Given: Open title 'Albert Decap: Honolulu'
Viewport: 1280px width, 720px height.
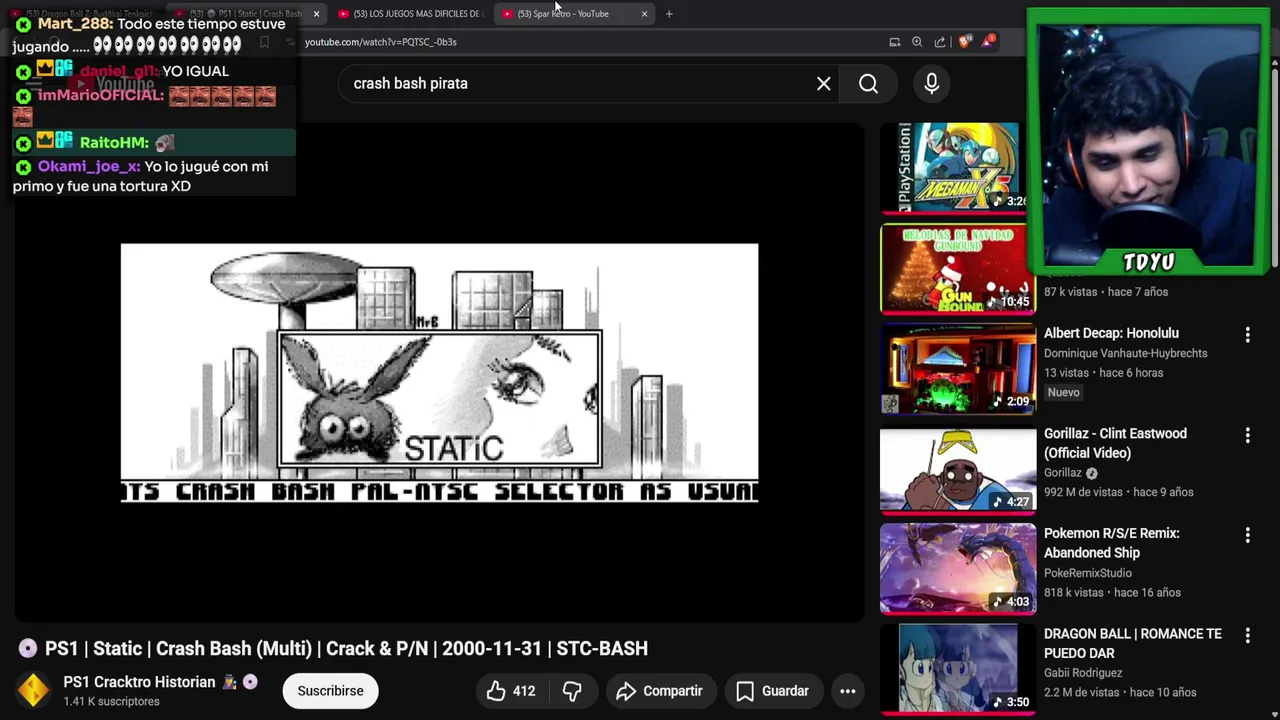Looking at the screenshot, I should point(1111,333).
